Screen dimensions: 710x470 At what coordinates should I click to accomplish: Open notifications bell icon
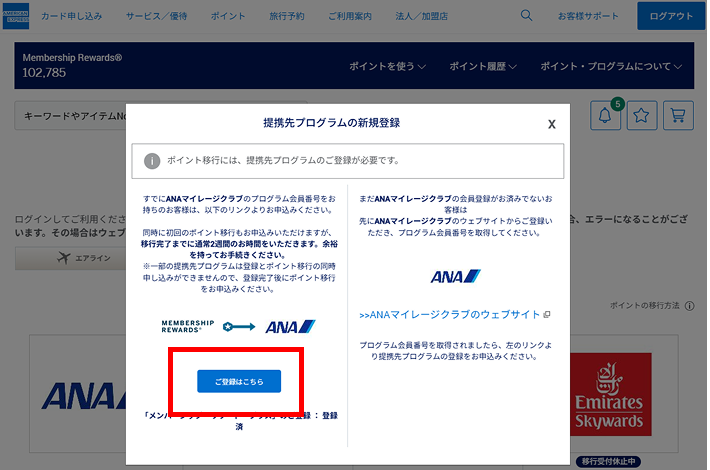tap(604, 115)
